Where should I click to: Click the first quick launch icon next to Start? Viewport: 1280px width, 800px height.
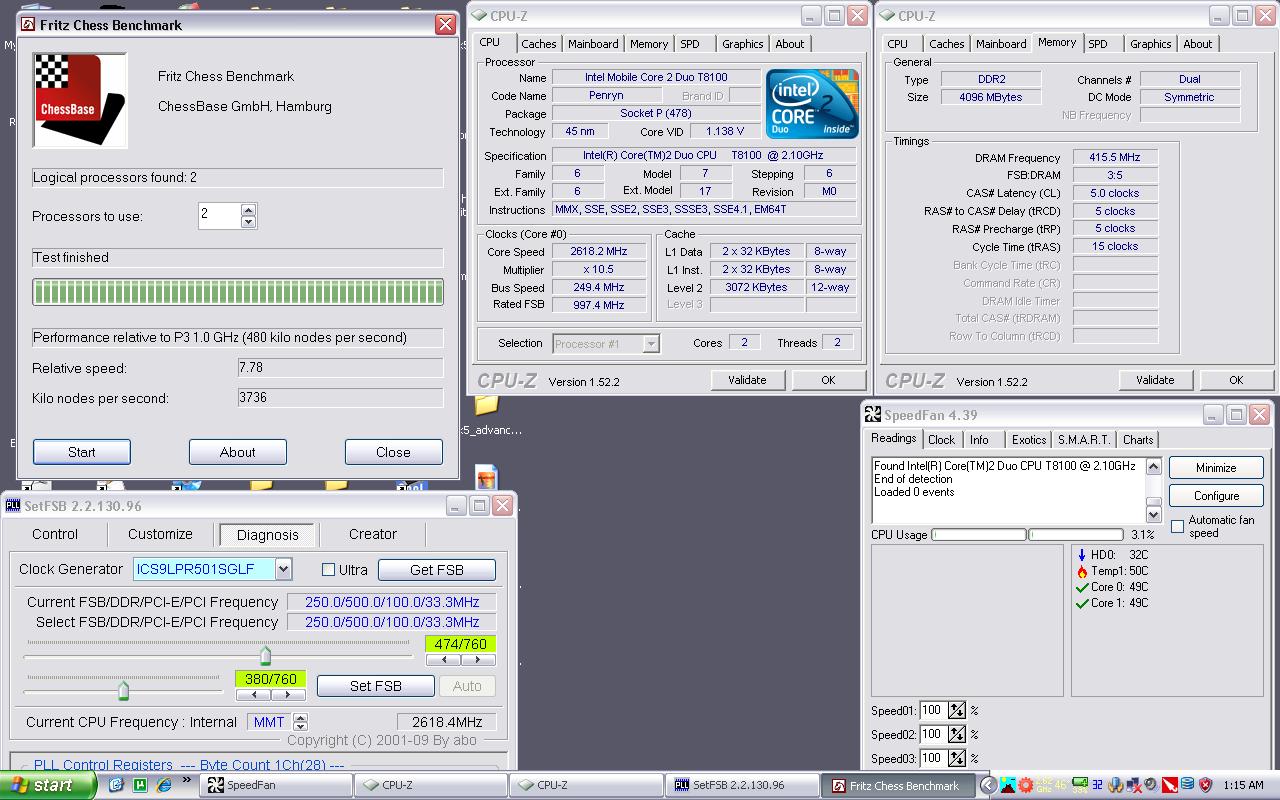point(116,785)
